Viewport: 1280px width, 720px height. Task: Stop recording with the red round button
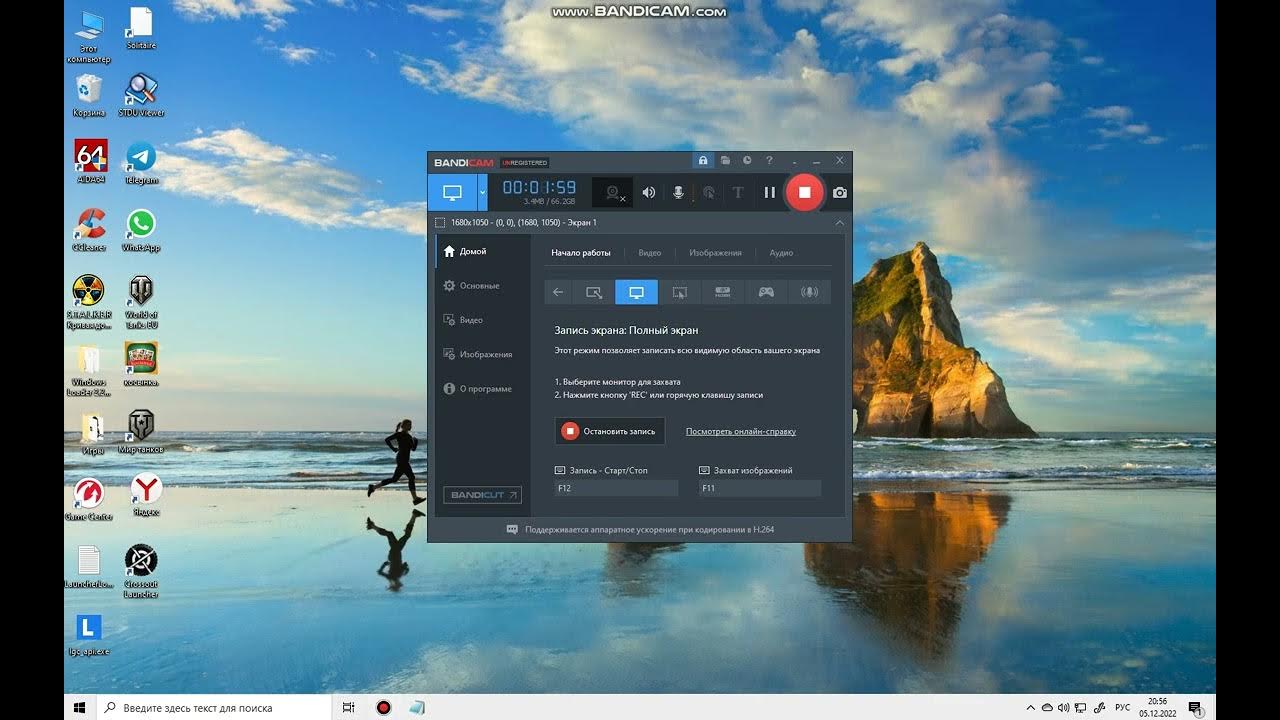804,192
